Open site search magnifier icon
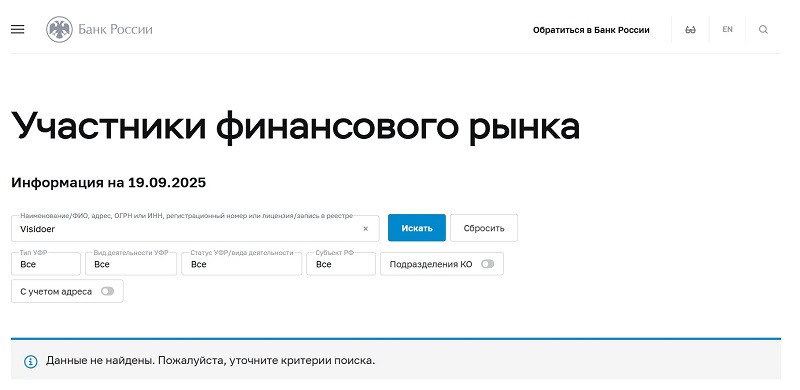Image resolution: width=800 pixels, height=390 pixels. tap(763, 30)
